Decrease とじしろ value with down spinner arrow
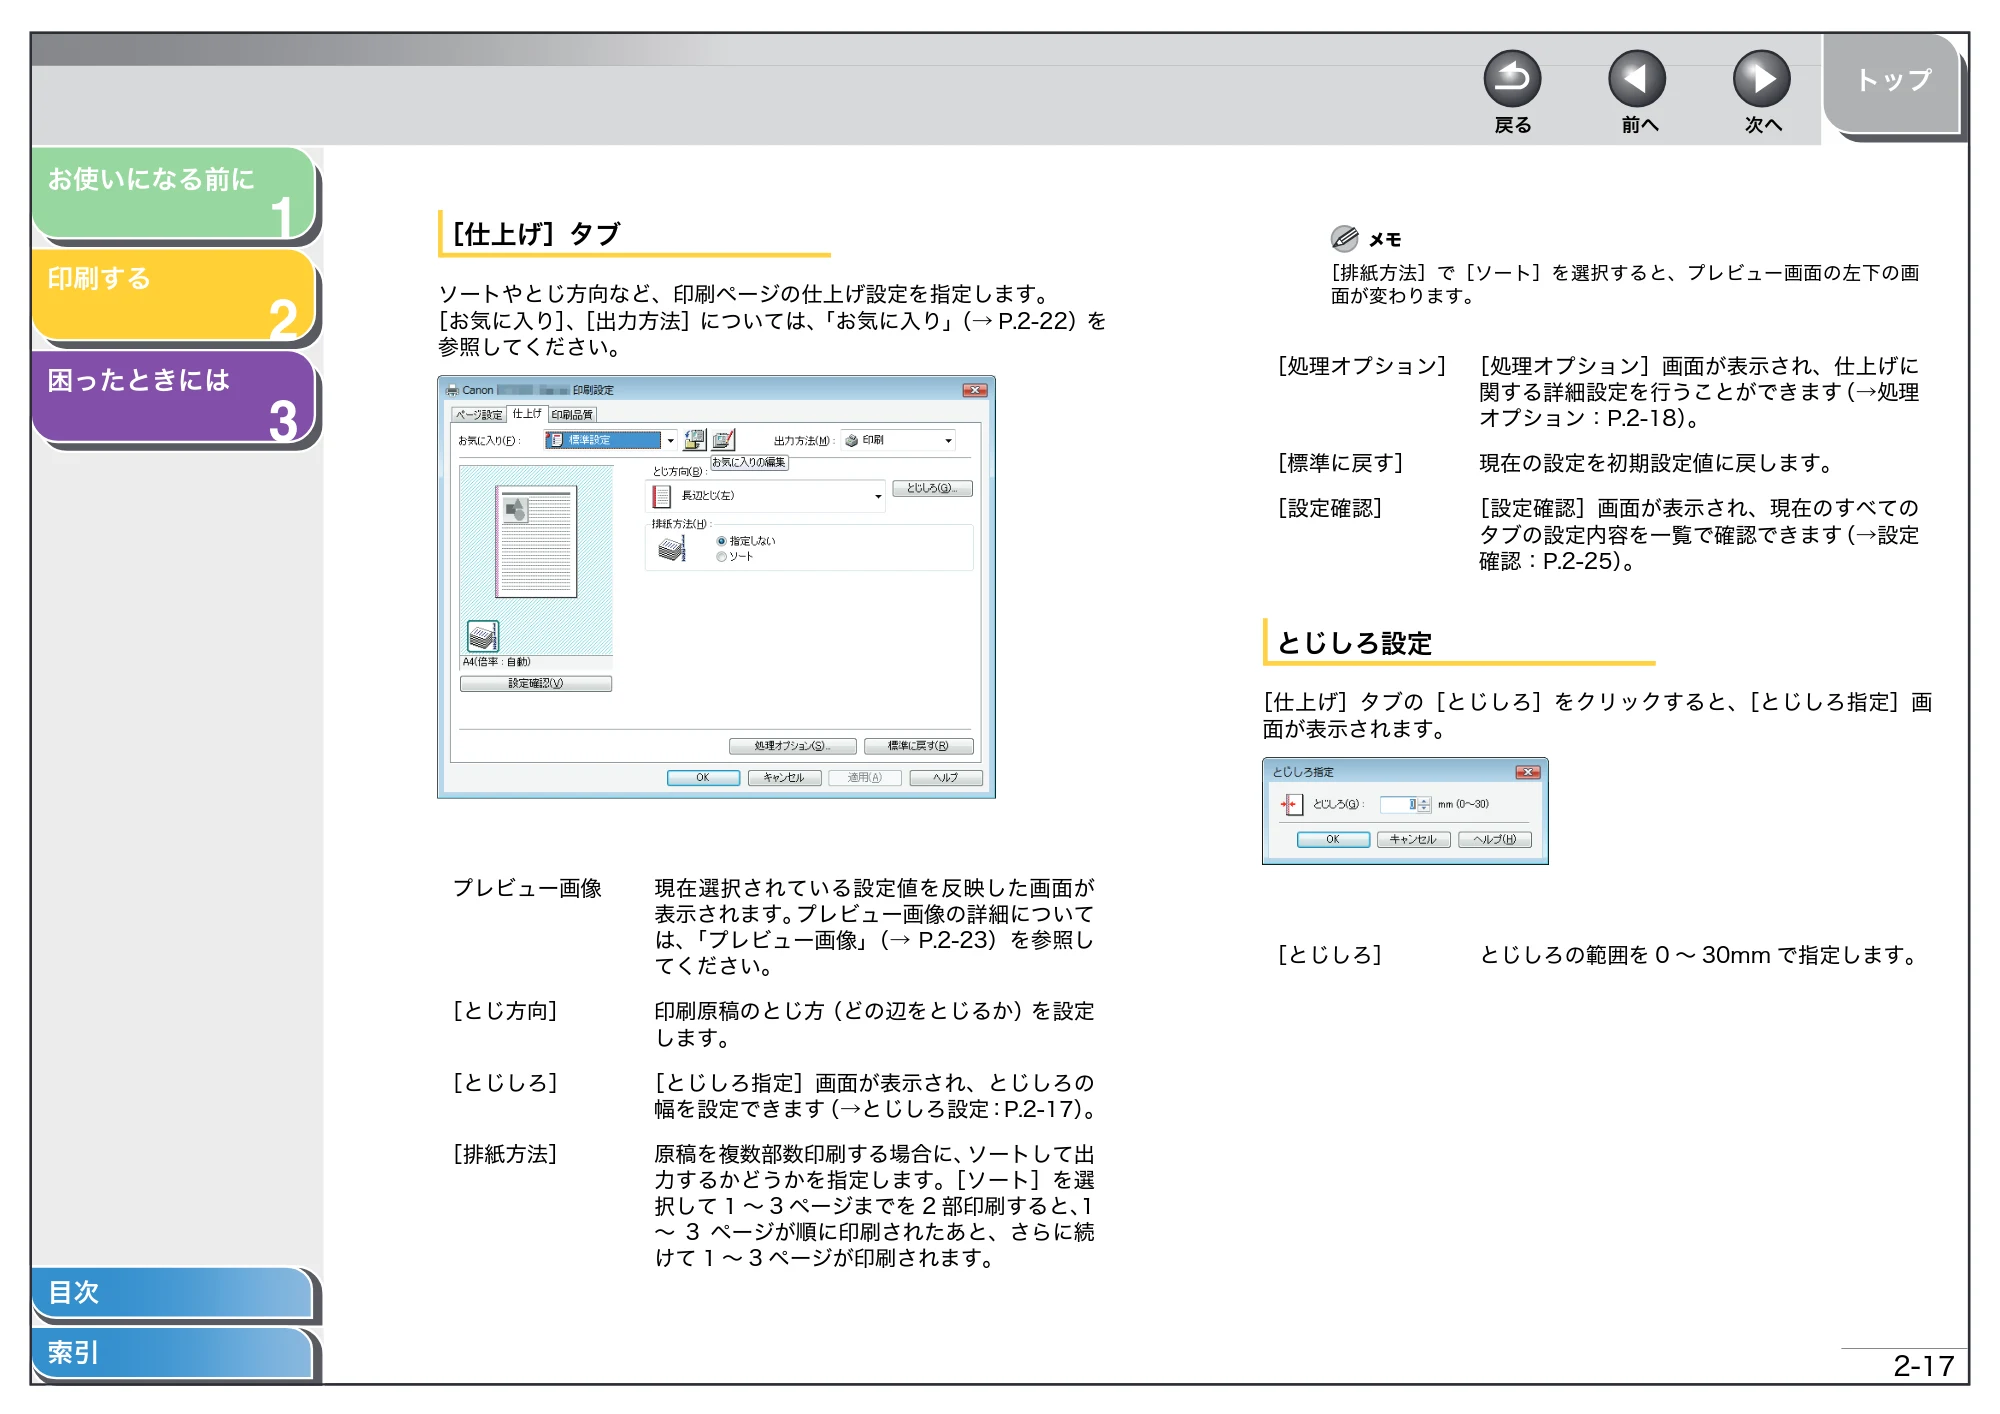The image size is (2000, 1414). [x=1424, y=808]
